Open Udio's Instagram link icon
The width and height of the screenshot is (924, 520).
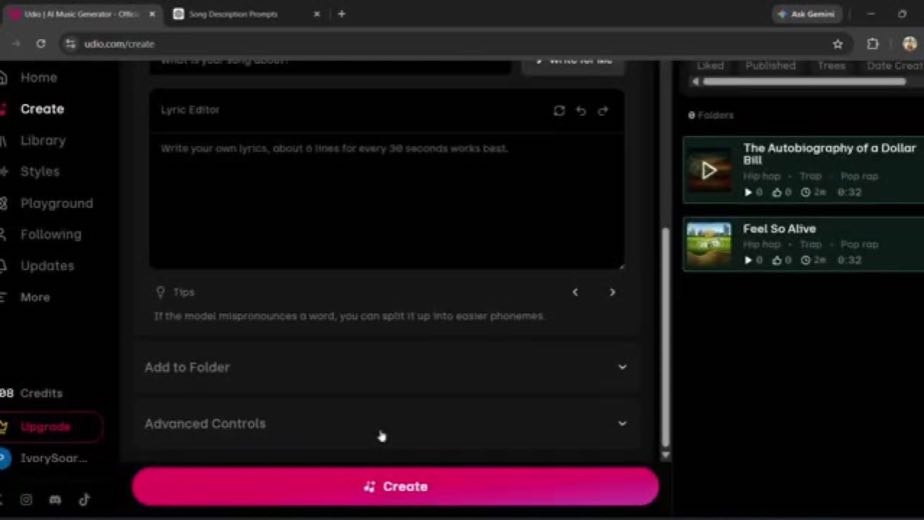click(26, 499)
